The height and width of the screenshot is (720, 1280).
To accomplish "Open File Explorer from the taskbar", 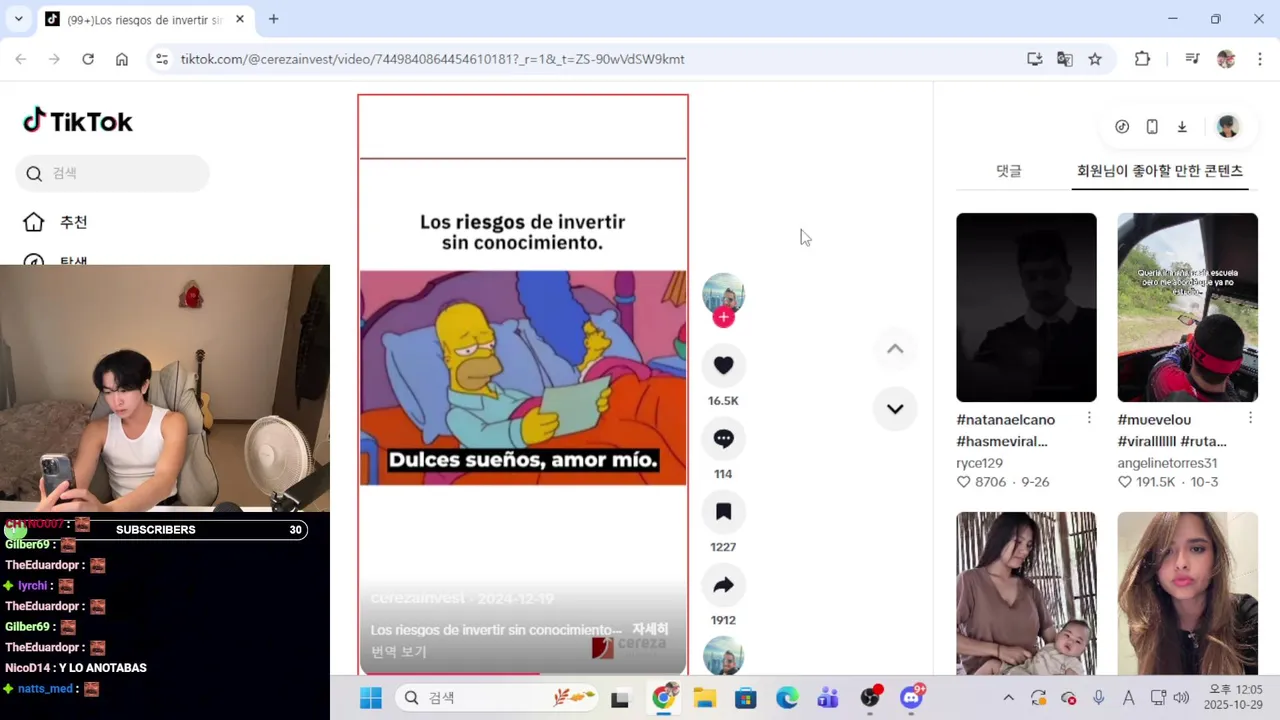I will click(705, 698).
